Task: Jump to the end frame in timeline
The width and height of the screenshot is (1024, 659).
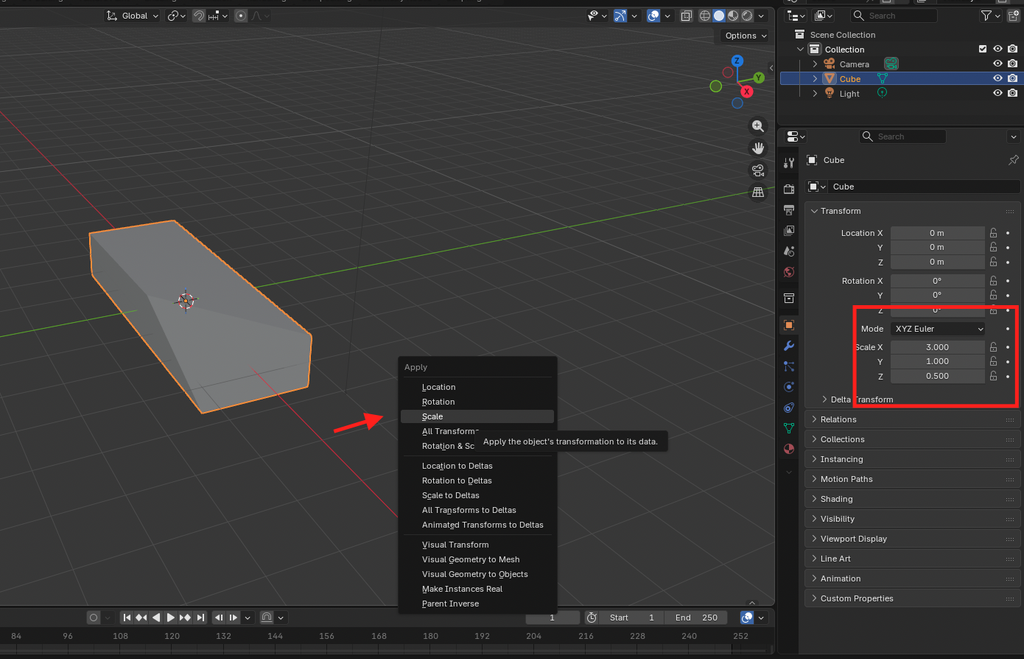Action: tap(200, 617)
